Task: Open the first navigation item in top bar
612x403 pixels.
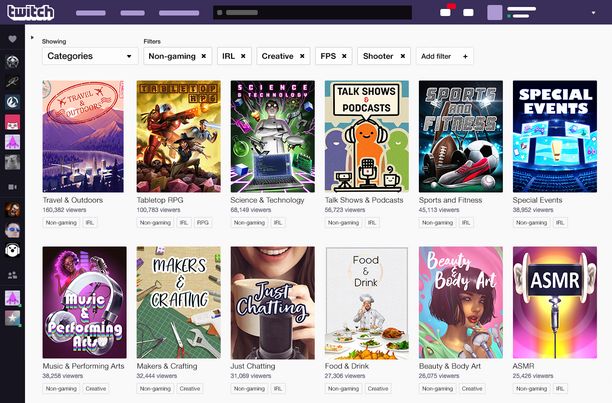Action: point(91,13)
